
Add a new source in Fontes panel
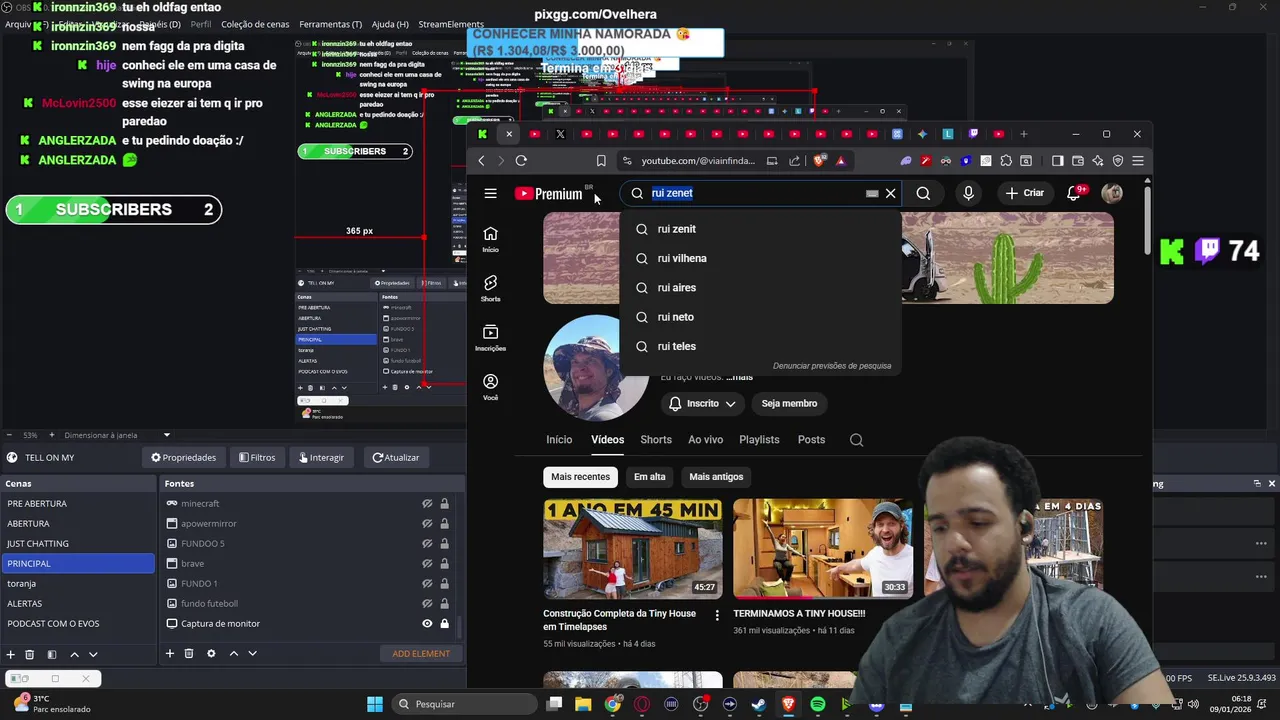[x=170, y=654]
